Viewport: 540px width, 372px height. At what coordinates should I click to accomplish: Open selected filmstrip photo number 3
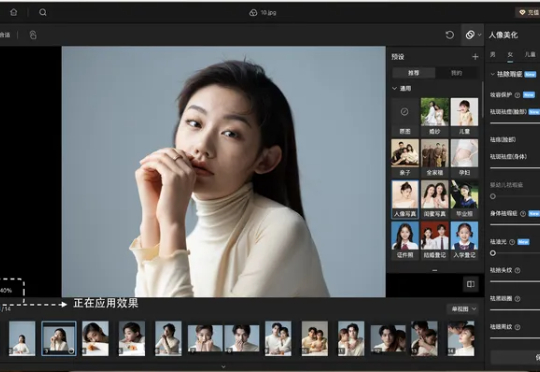coord(59,338)
